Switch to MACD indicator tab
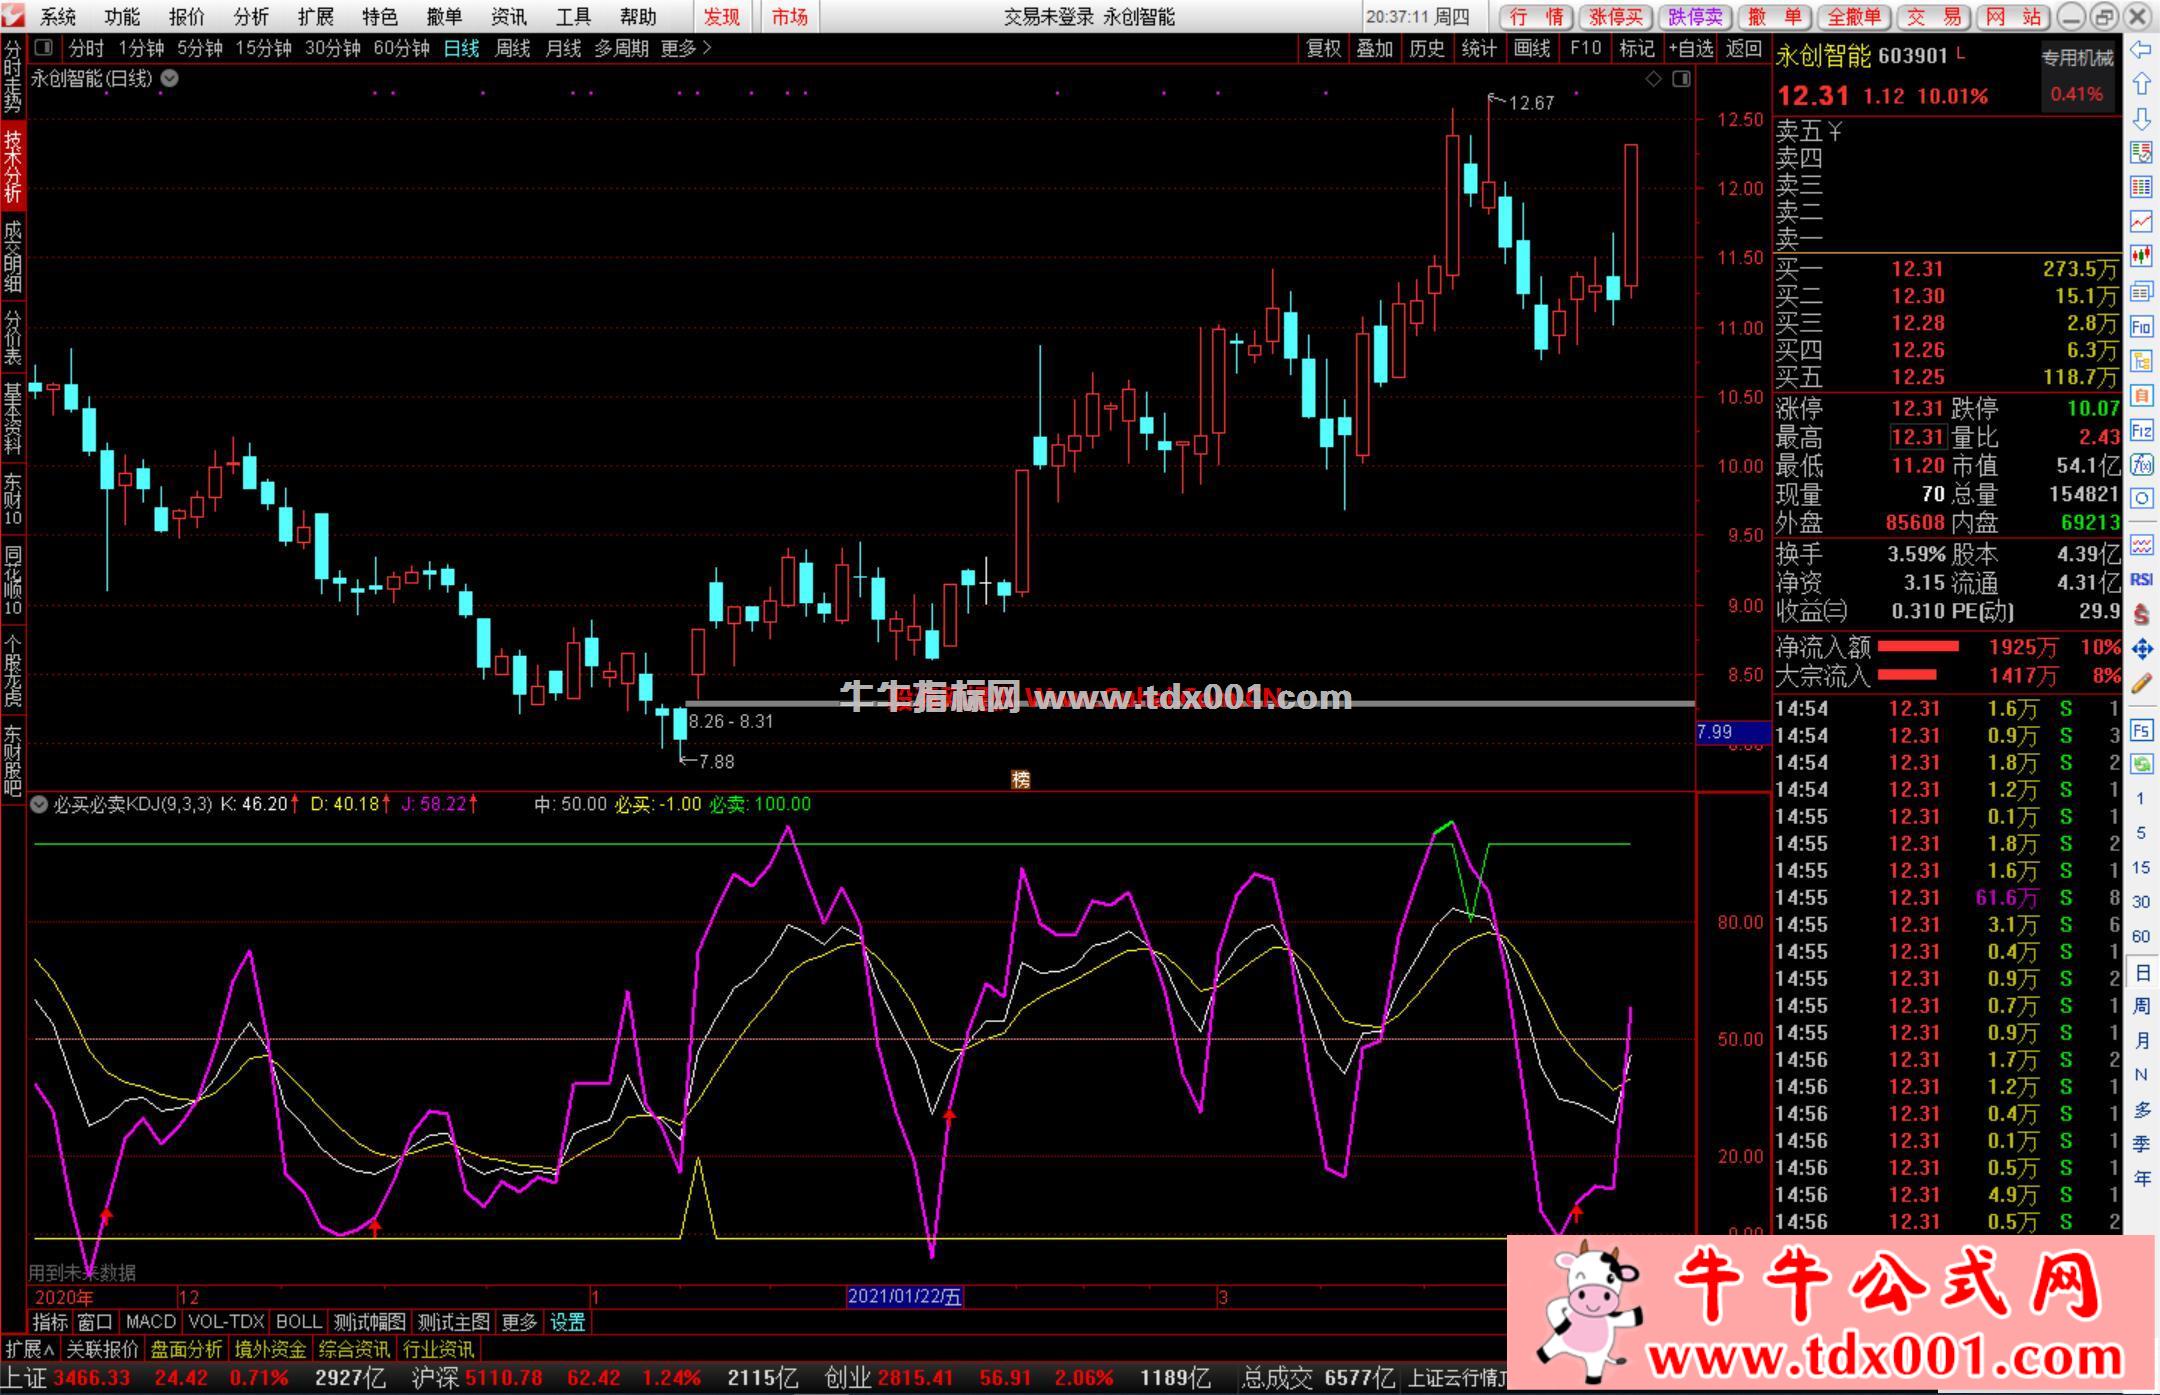Viewport: 2160px width, 1395px height. click(151, 1322)
